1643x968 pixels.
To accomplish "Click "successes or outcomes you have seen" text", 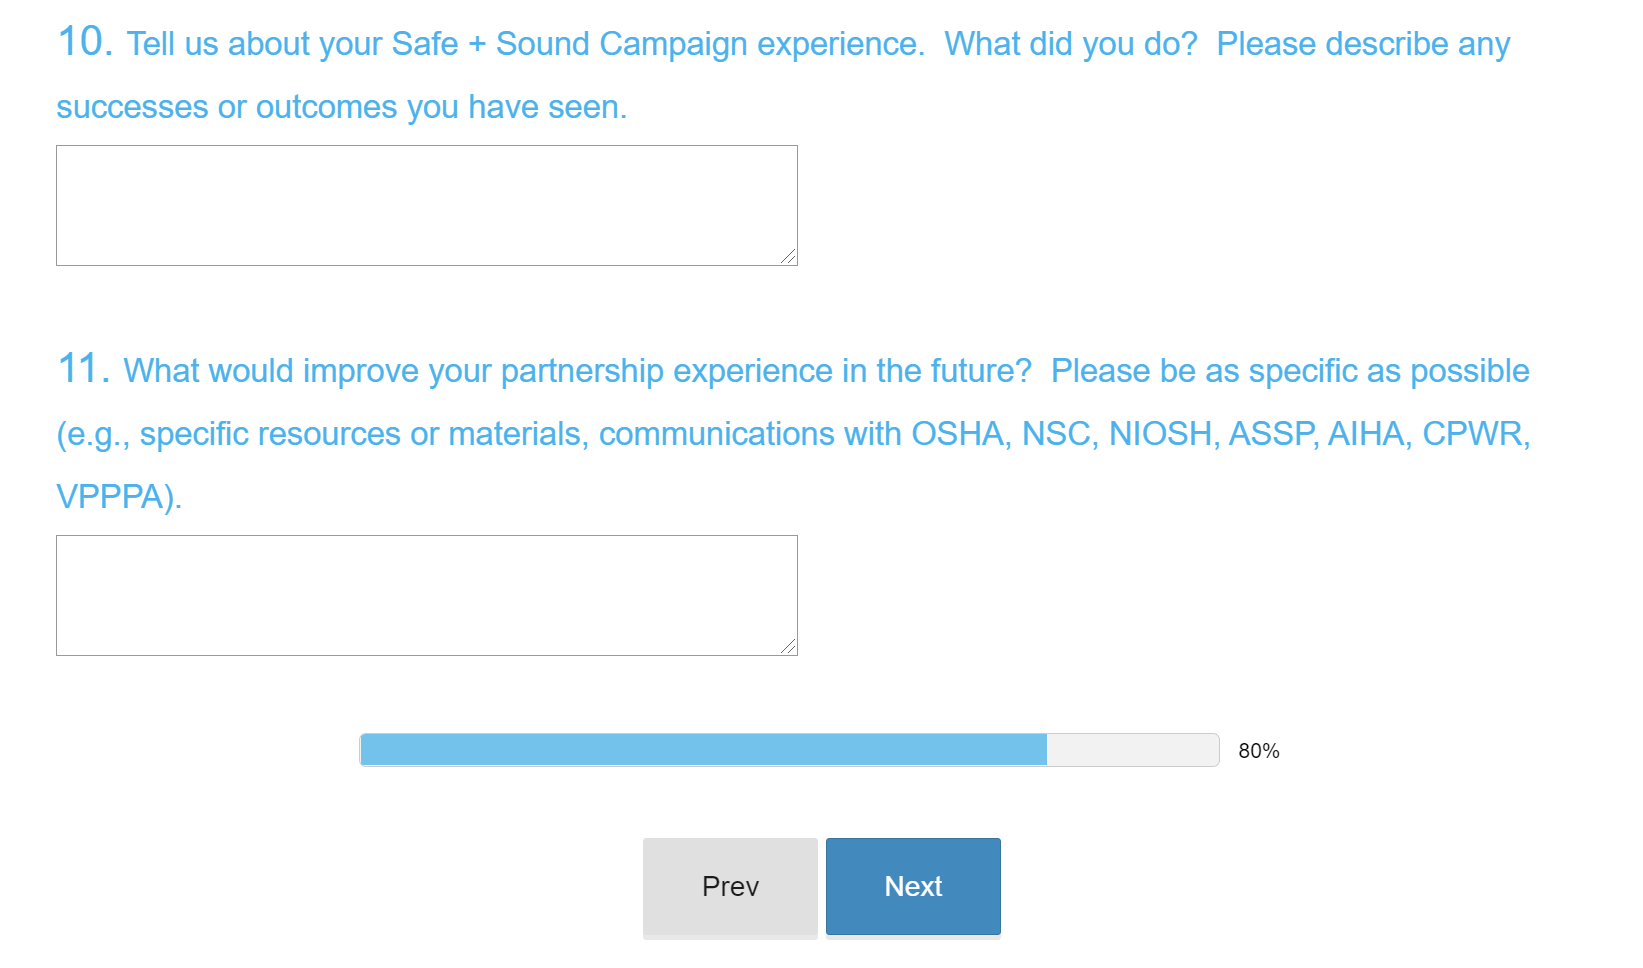I will click(x=340, y=107).
